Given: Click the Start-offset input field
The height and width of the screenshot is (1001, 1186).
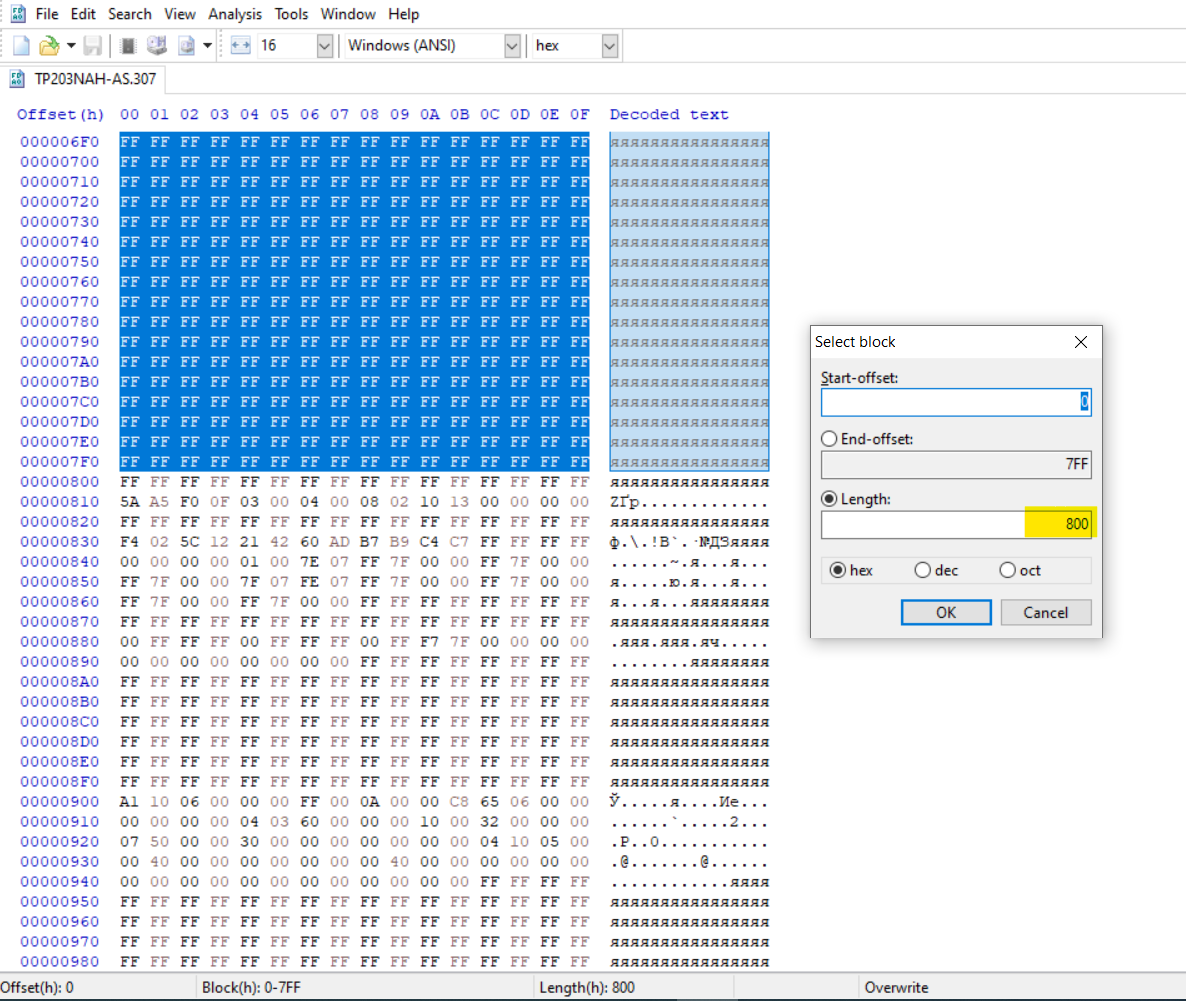Looking at the screenshot, I should [955, 403].
